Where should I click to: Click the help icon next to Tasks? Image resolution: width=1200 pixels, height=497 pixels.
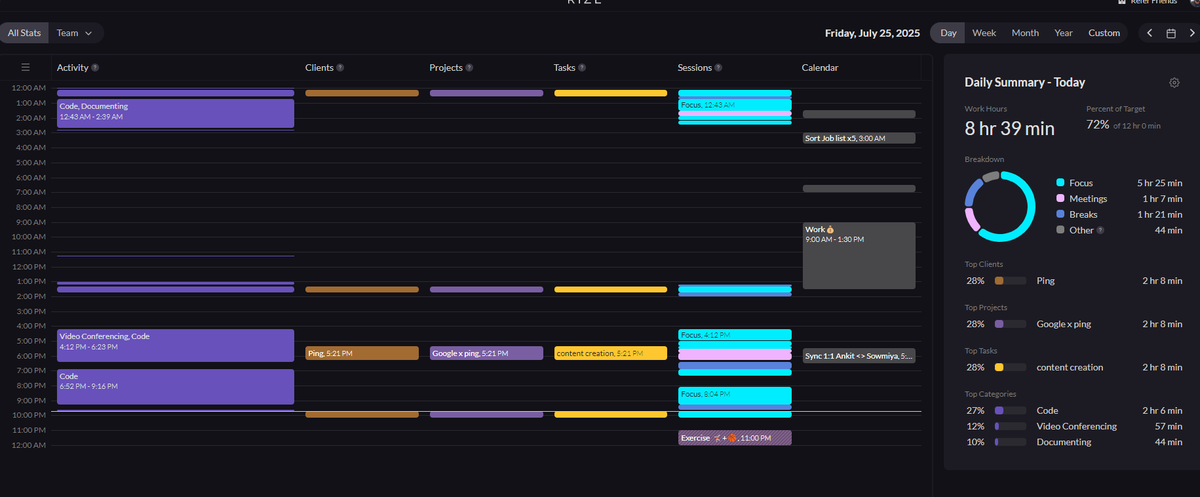pos(582,68)
